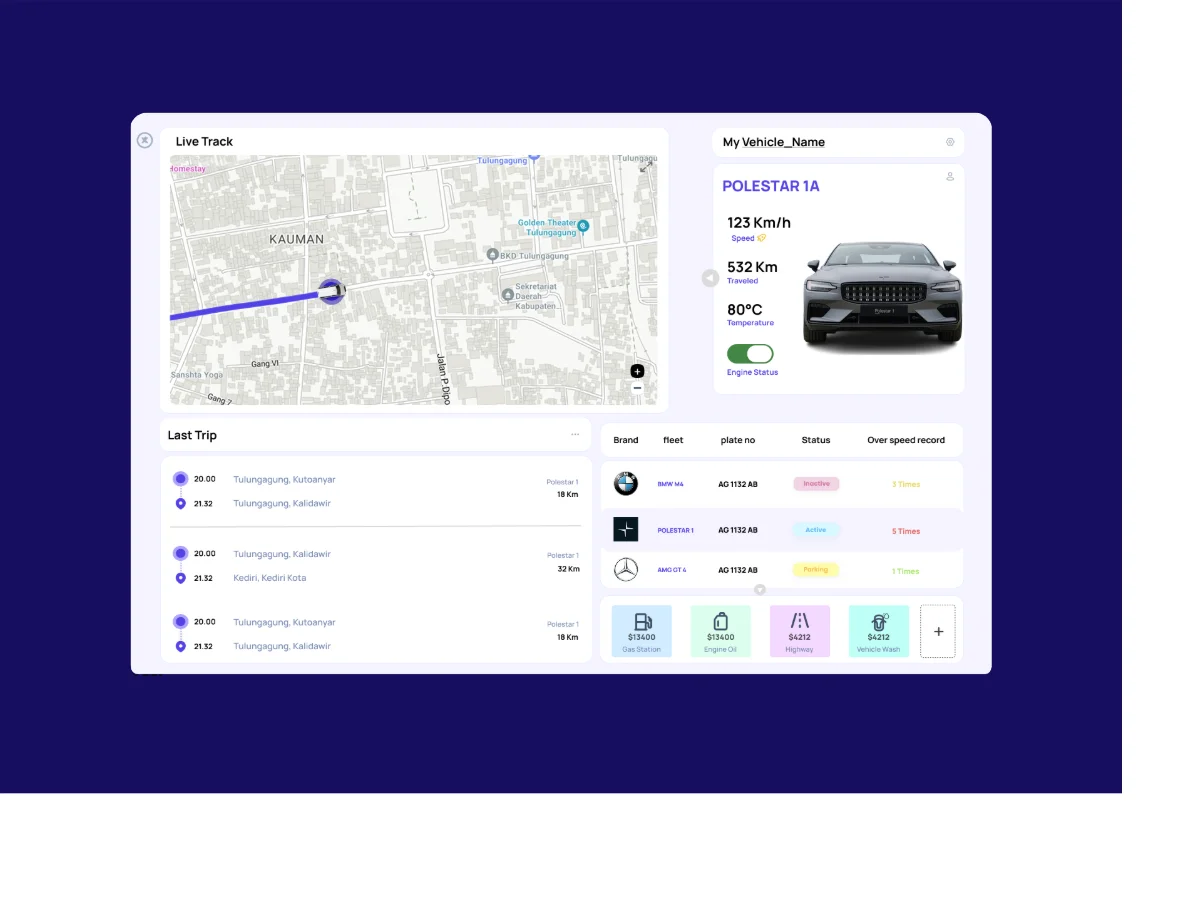1200x900 pixels.
Task: Select the BMW logo in fleet table
Action: tap(626, 484)
